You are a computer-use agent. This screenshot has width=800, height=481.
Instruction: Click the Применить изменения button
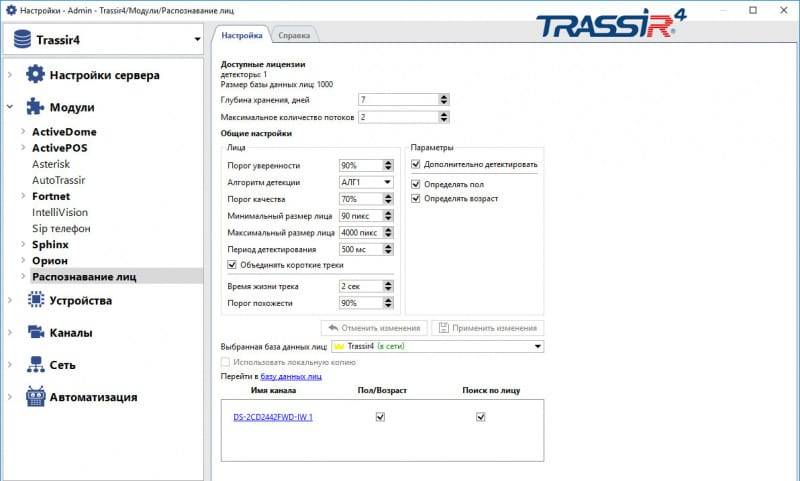click(x=487, y=328)
